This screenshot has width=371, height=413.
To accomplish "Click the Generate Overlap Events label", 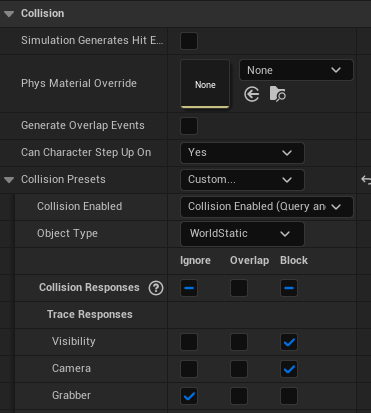I will 83,125.
